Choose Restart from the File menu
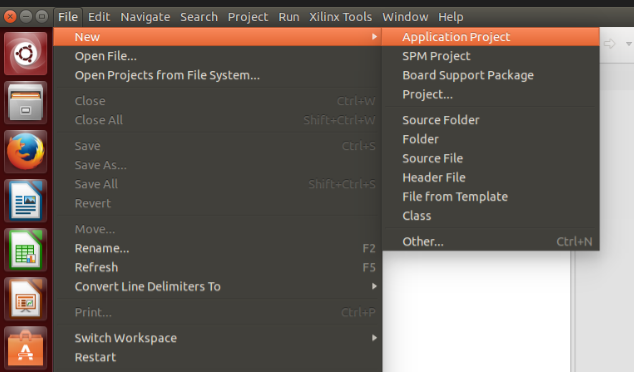The image size is (634, 372). [x=218, y=357]
